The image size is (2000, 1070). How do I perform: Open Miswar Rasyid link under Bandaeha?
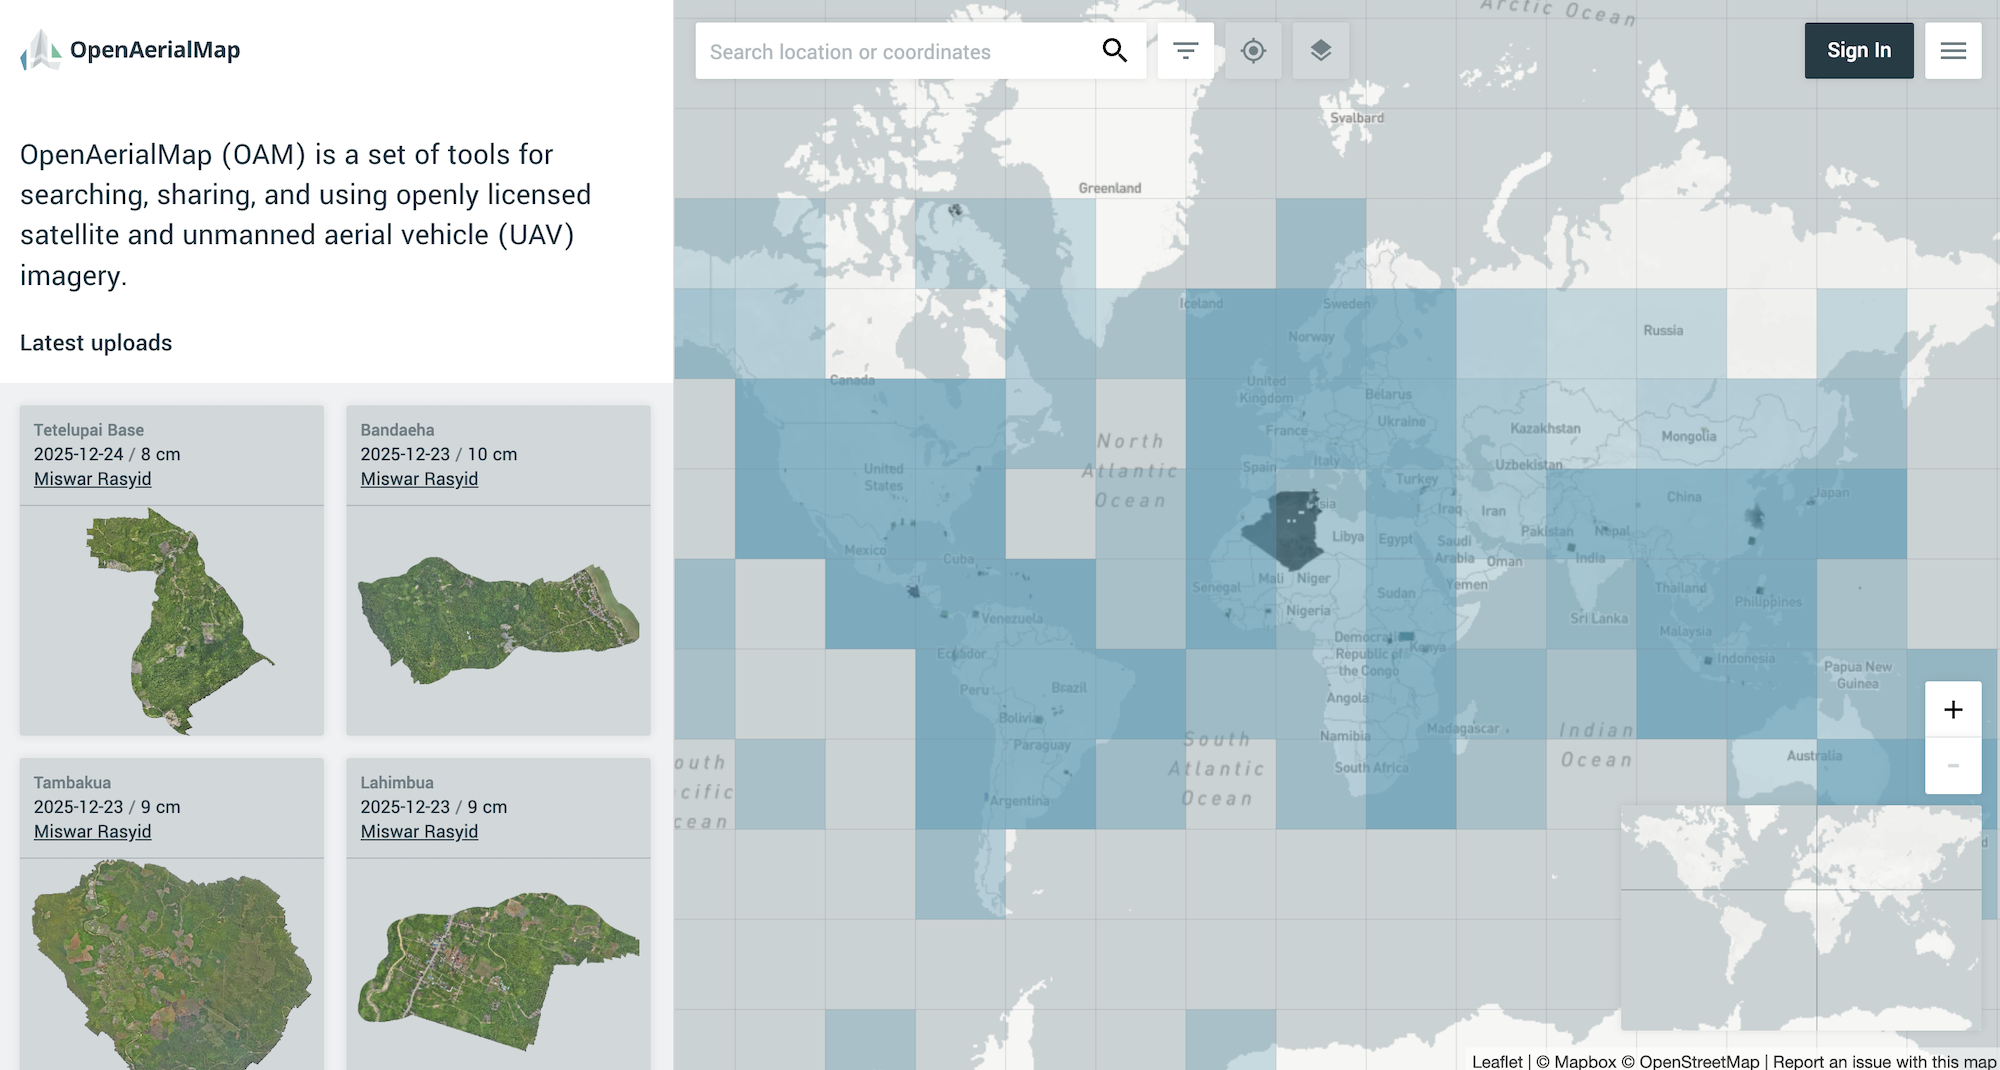point(419,479)
